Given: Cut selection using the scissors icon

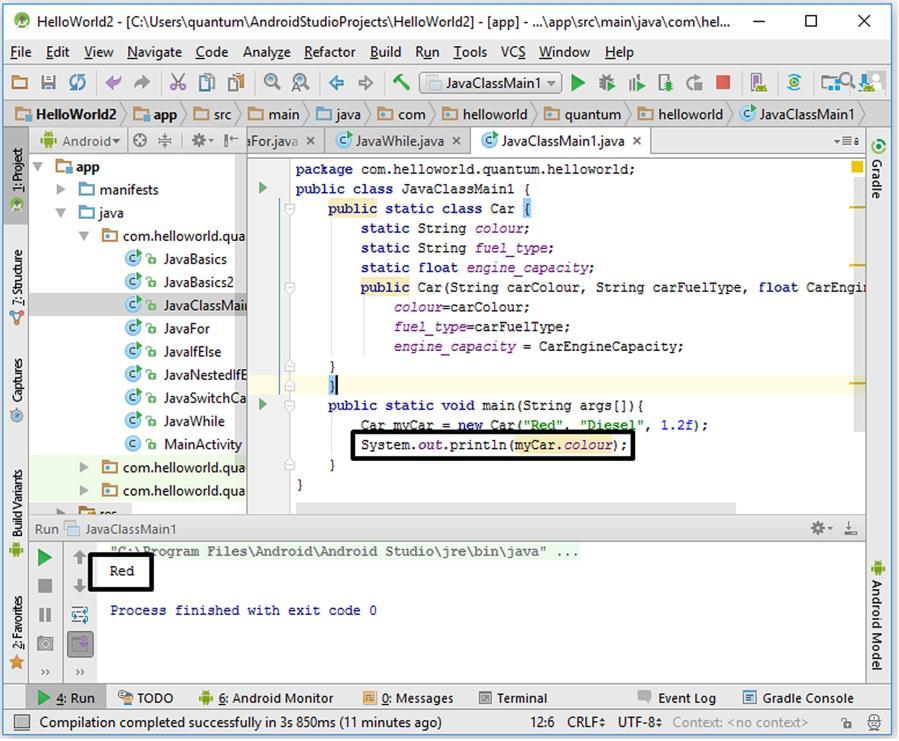Looking at the screenshot, I should [x=178, y=83].
